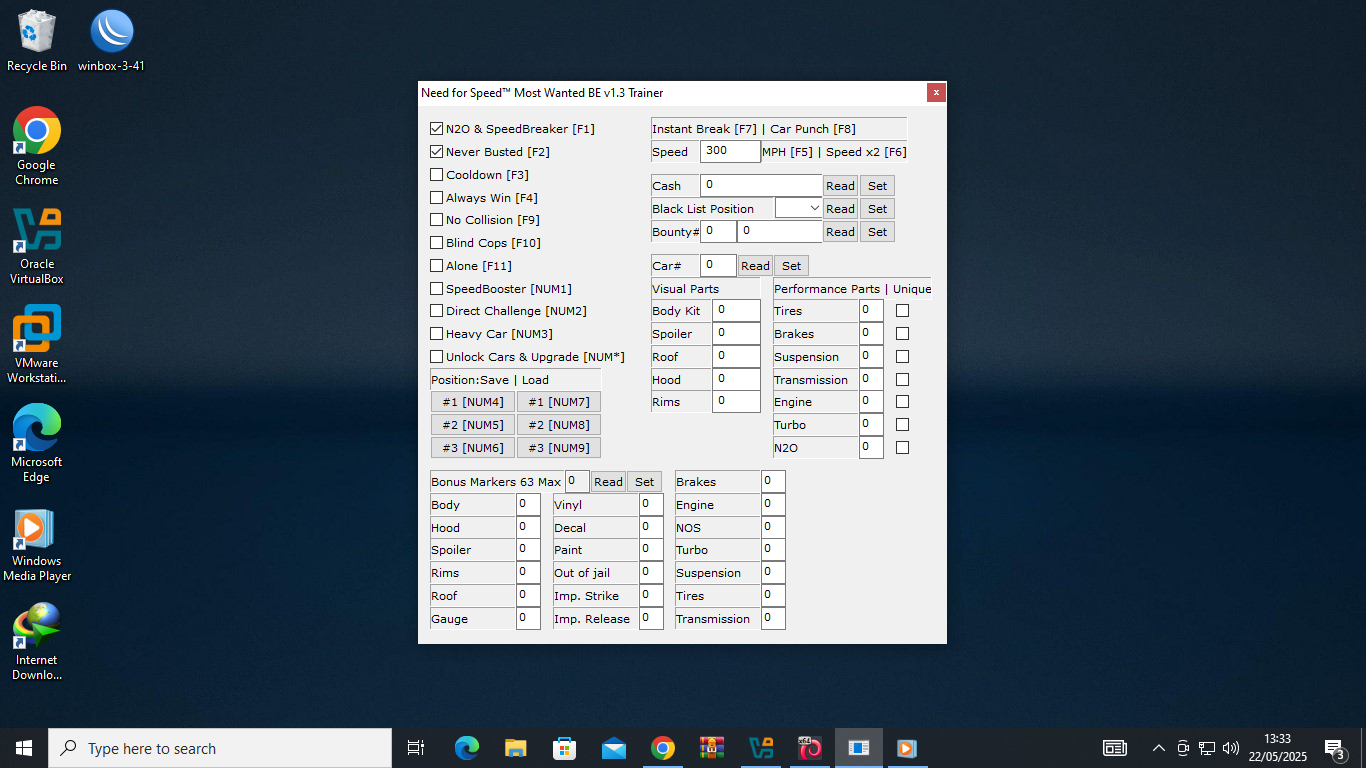Click the Set button for Cash
This screenshot has height=768, width=1366.
tap(877, 186)
